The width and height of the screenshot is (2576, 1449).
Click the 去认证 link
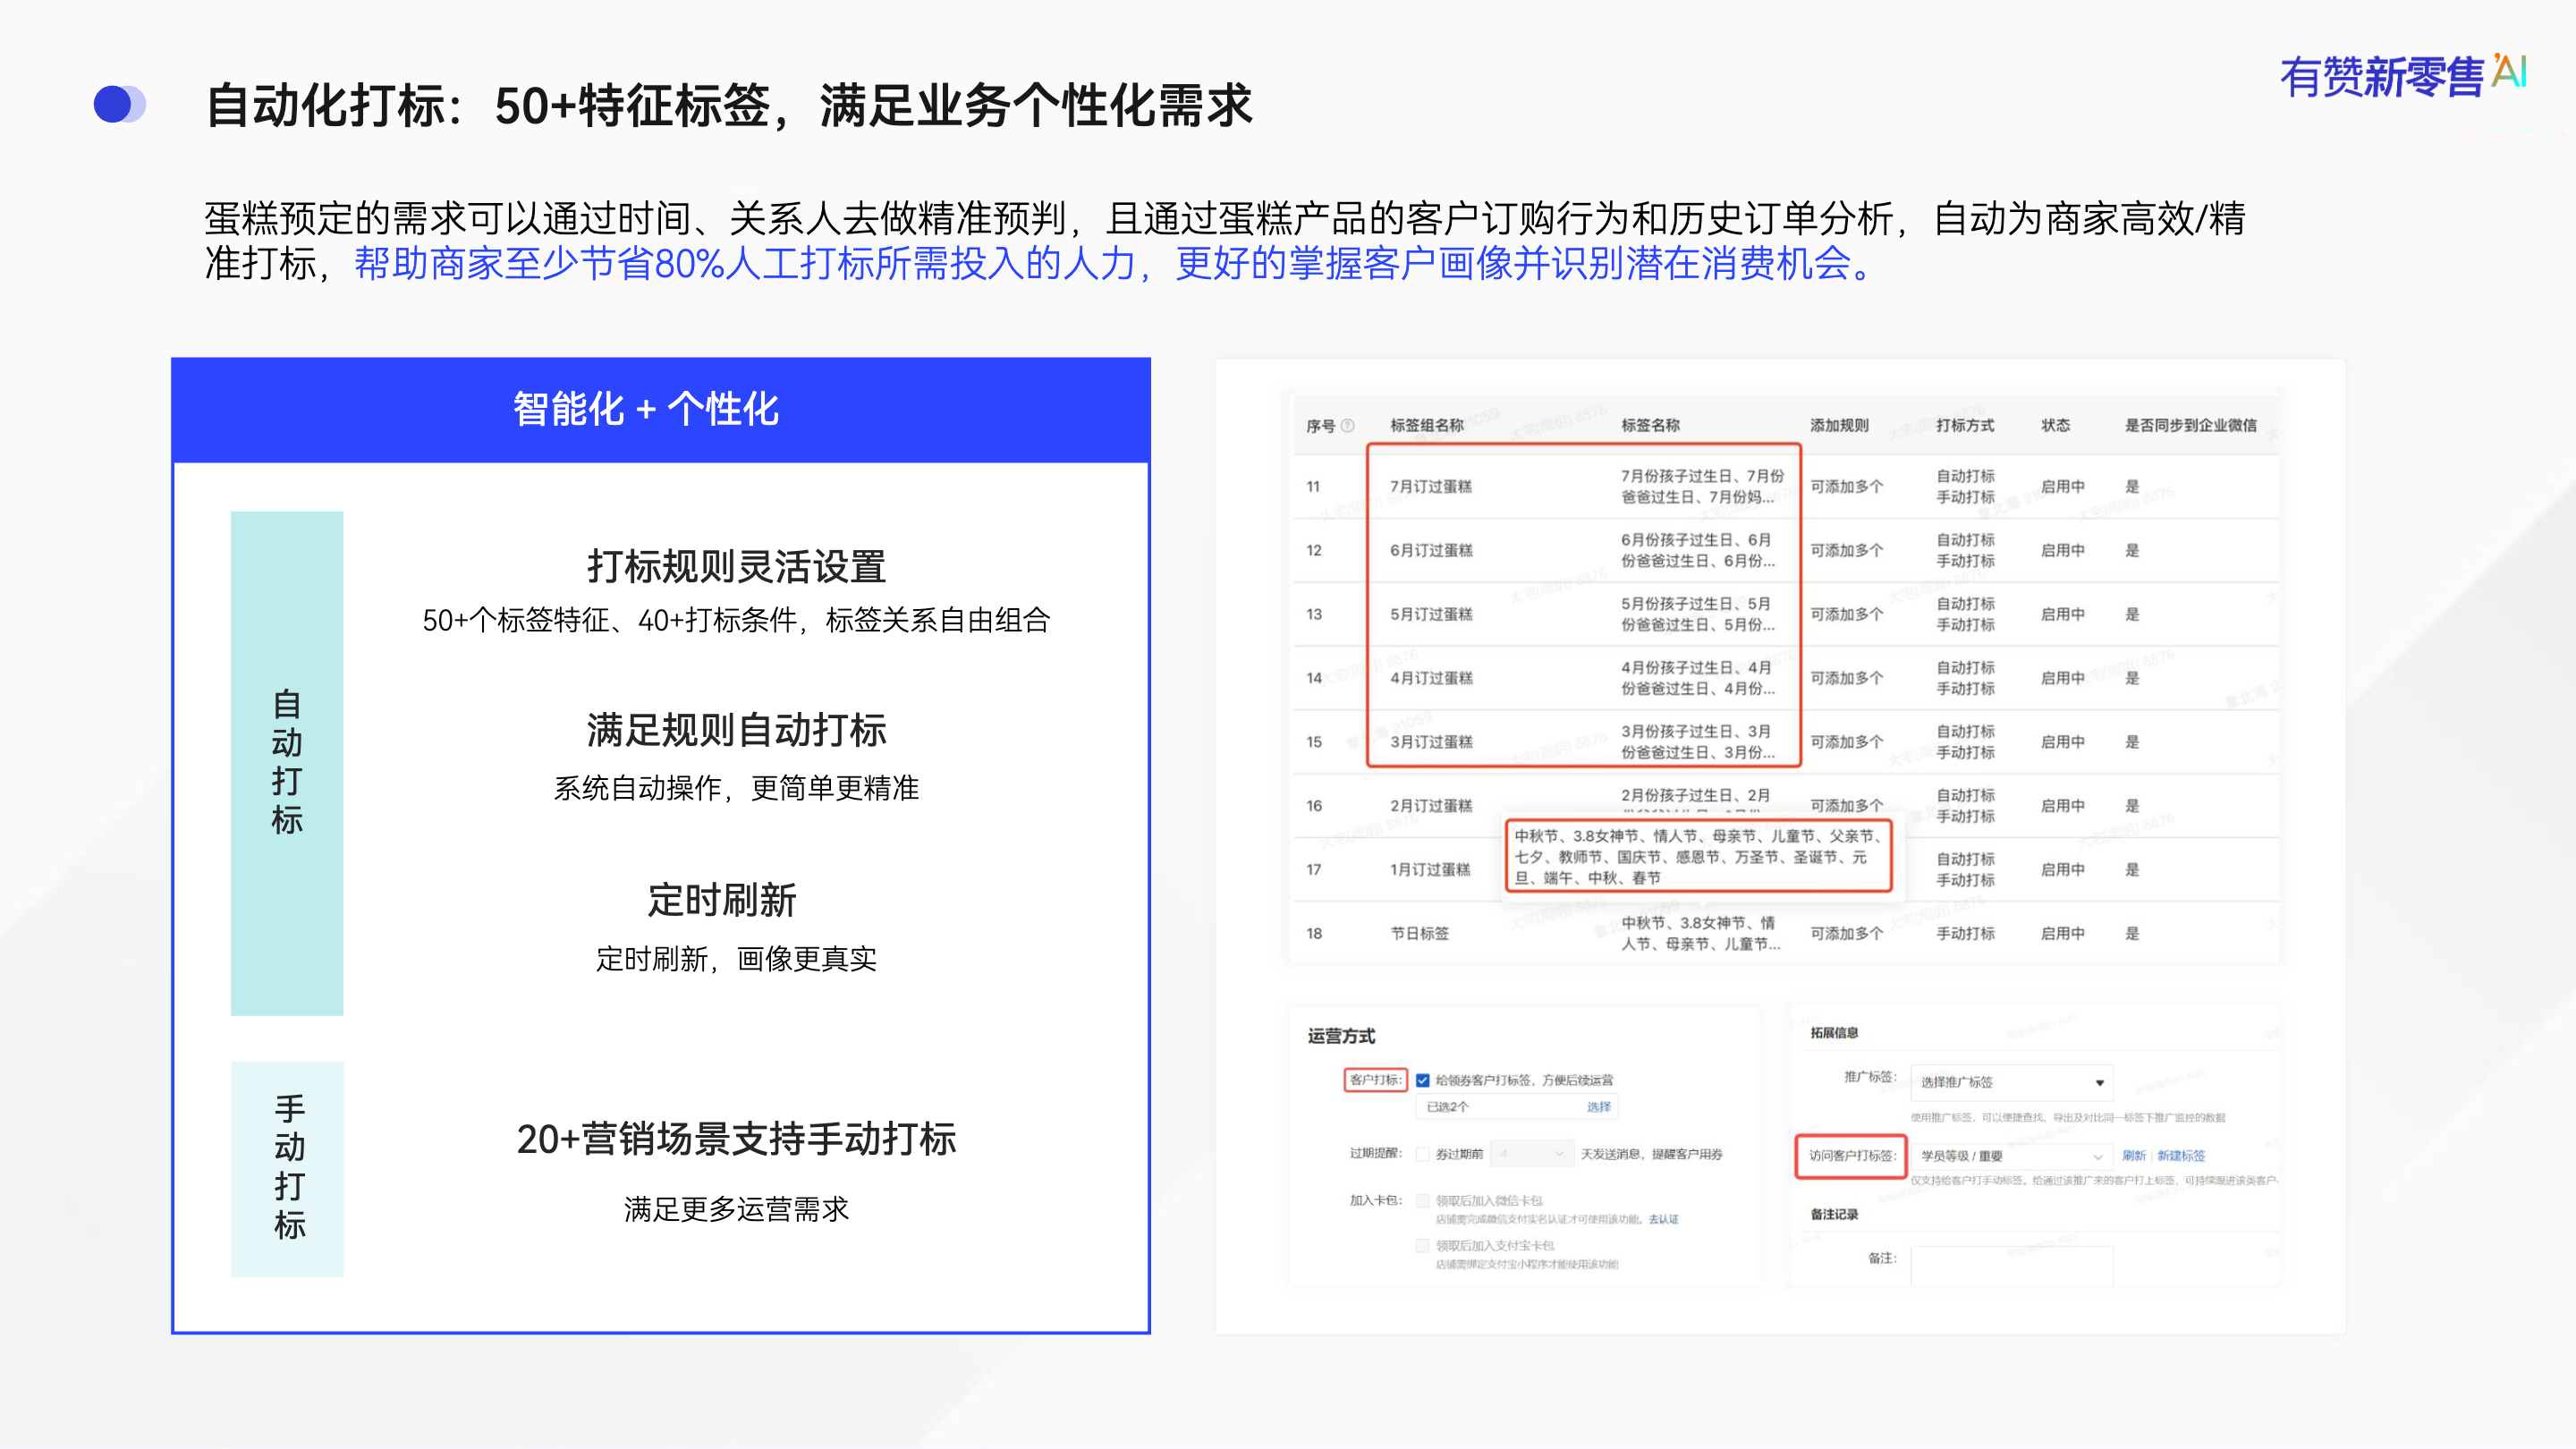(1664, 1219)
